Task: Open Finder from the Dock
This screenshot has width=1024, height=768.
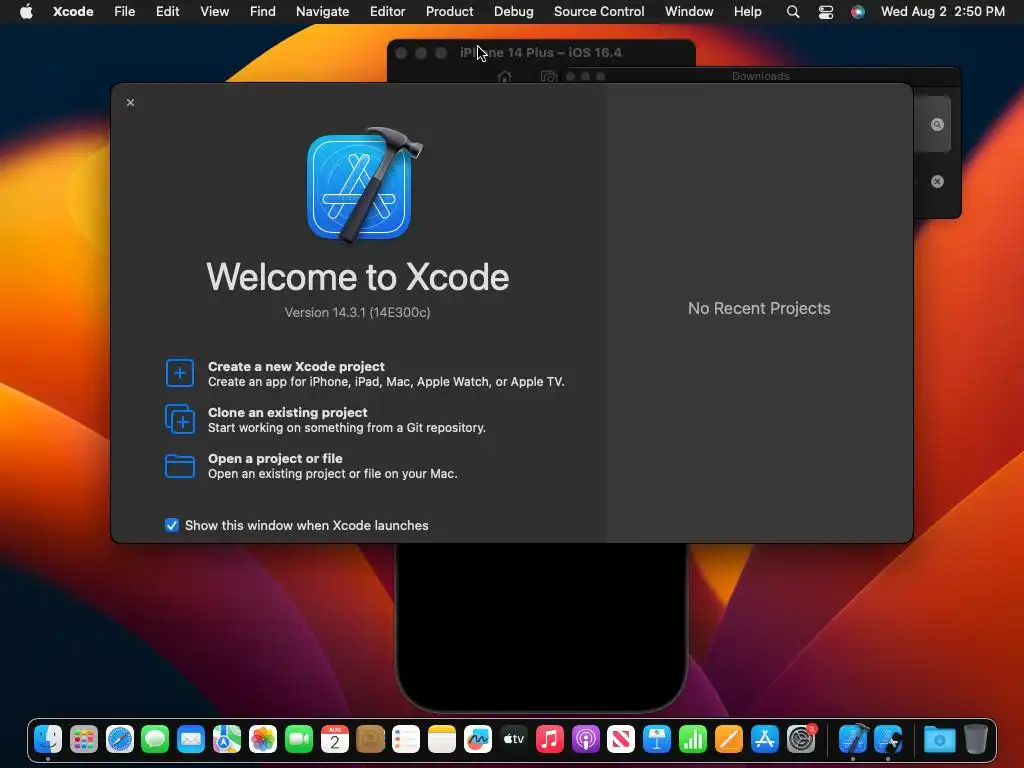Action: (48, 739)
